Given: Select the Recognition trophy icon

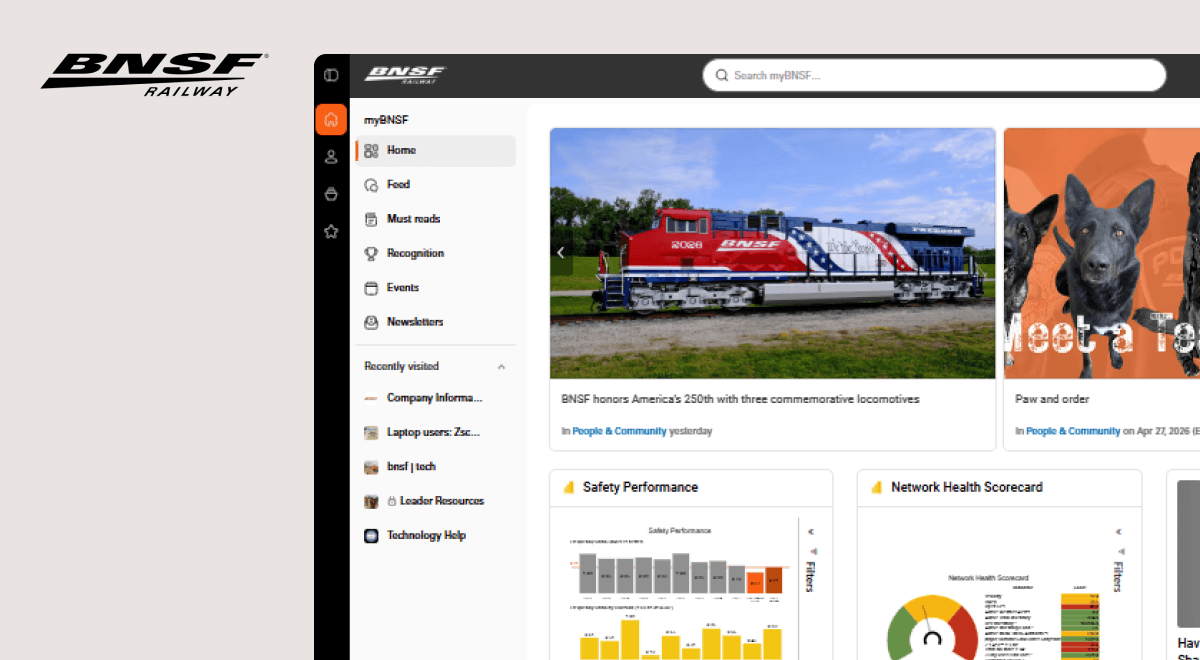Looking at the screenshot, I should pos(371,254).
